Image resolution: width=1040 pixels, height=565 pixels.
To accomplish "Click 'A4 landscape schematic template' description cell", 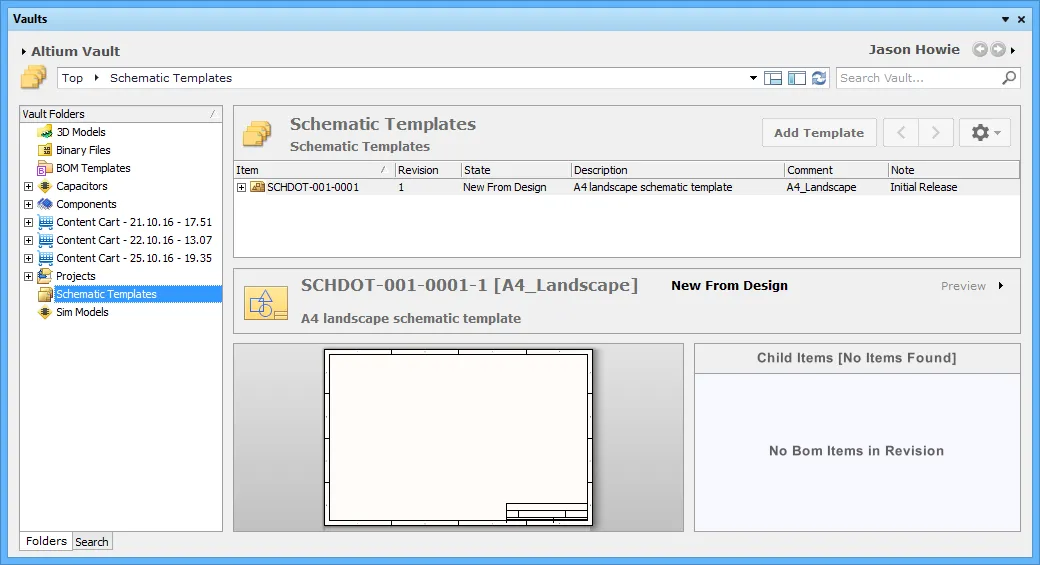I will point(653,187).
